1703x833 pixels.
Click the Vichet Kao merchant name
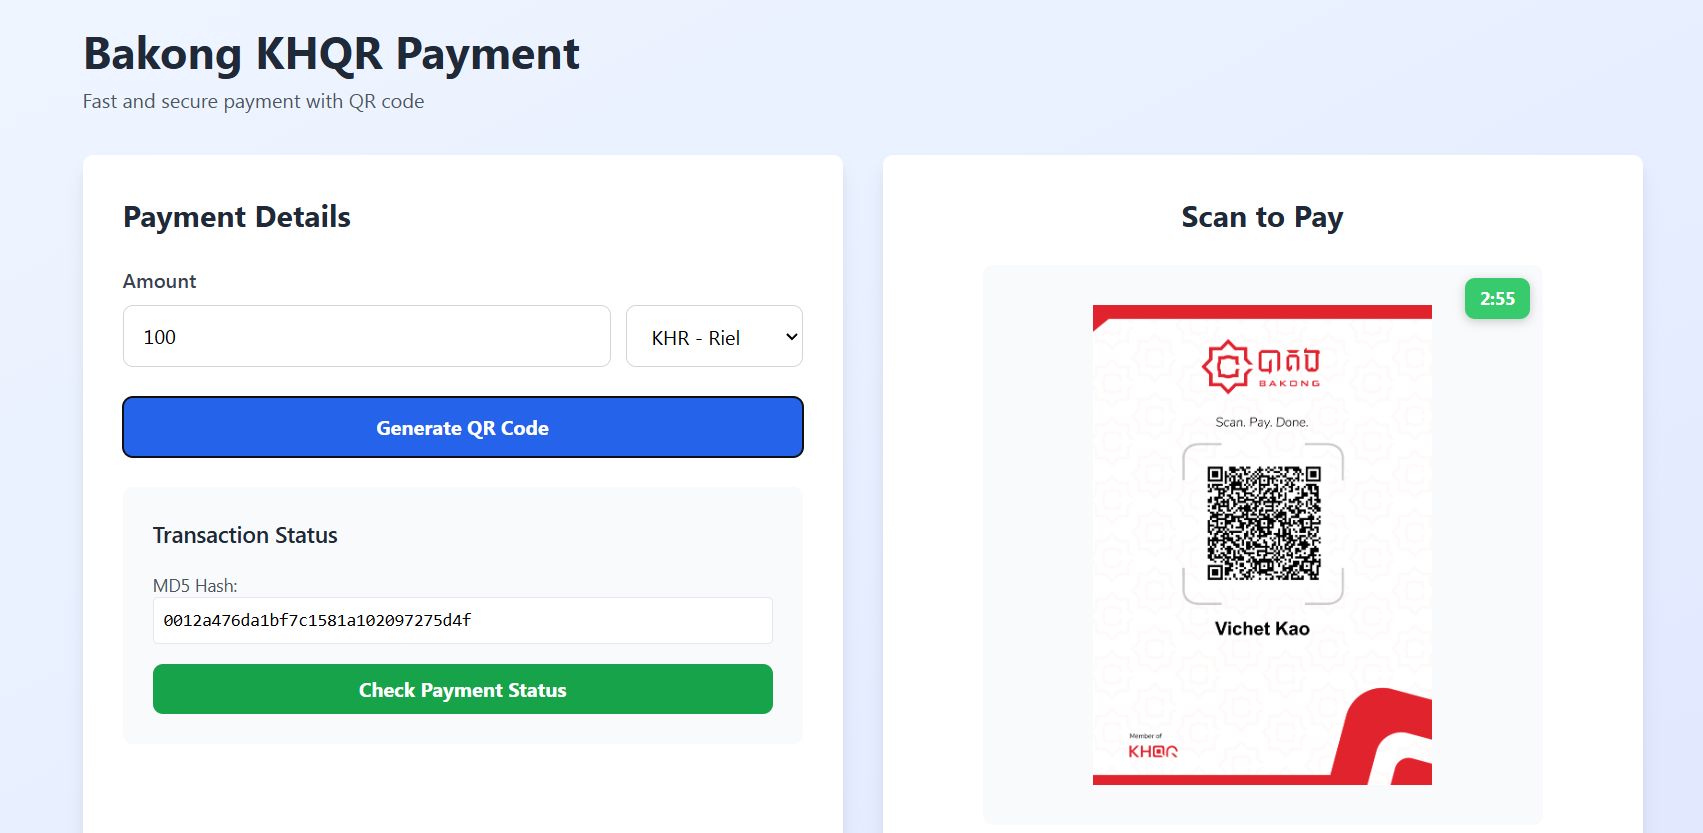[x=1262, y=628]
